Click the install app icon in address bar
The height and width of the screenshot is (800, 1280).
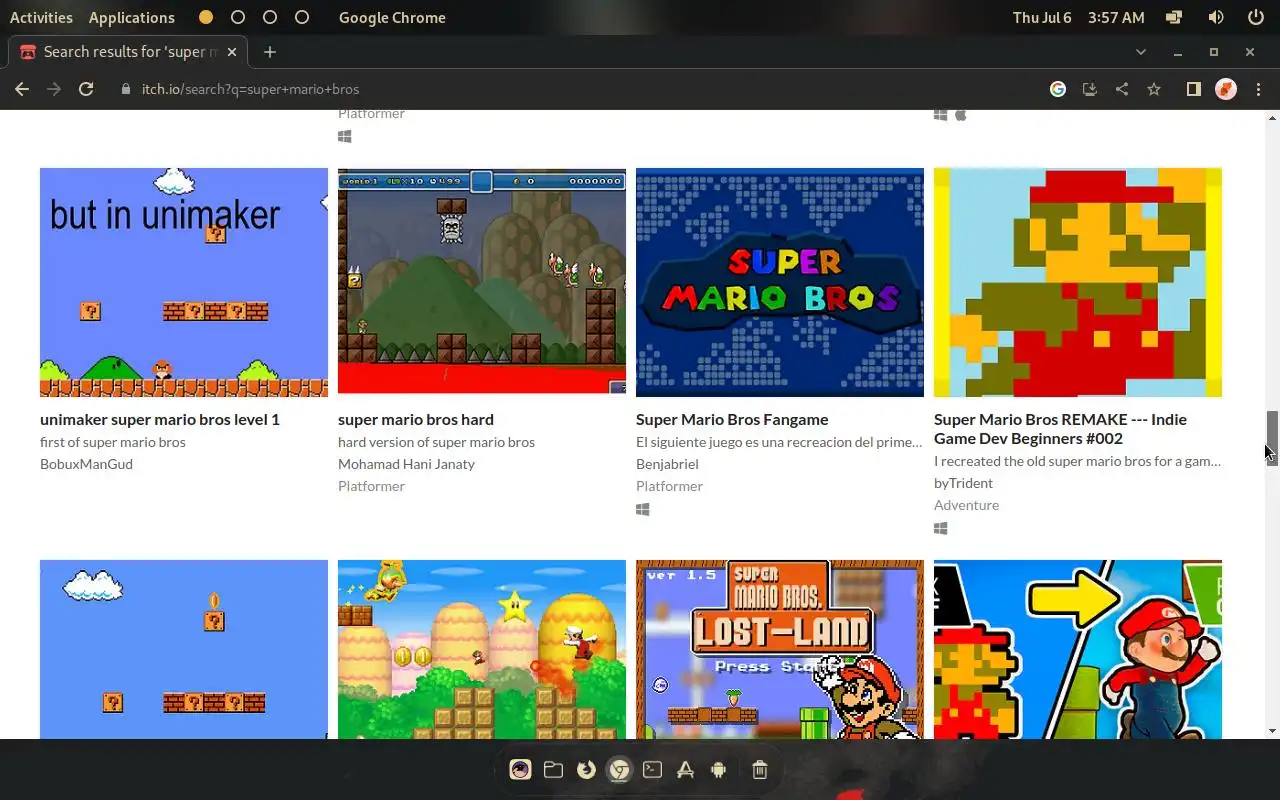1090,89
